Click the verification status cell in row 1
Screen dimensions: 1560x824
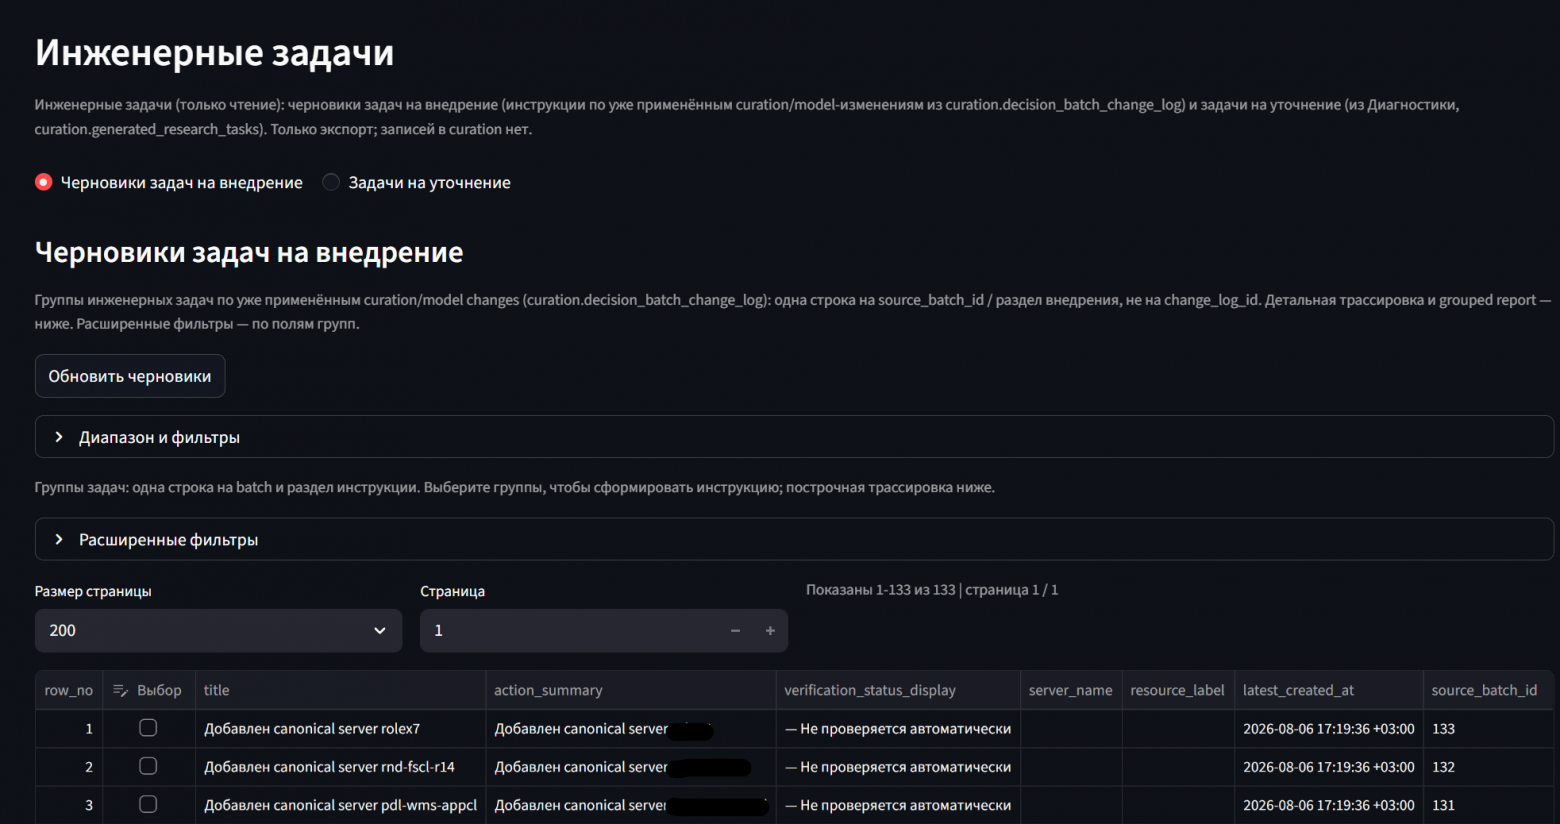pyautogui.click(x=898, y=729)
